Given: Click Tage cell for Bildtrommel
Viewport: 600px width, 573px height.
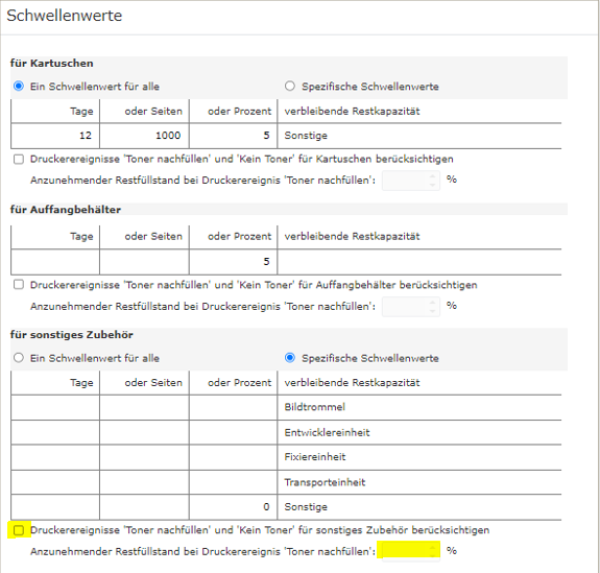Looking at the screenshot, I should pyautogui.click(x=55, y=407).
